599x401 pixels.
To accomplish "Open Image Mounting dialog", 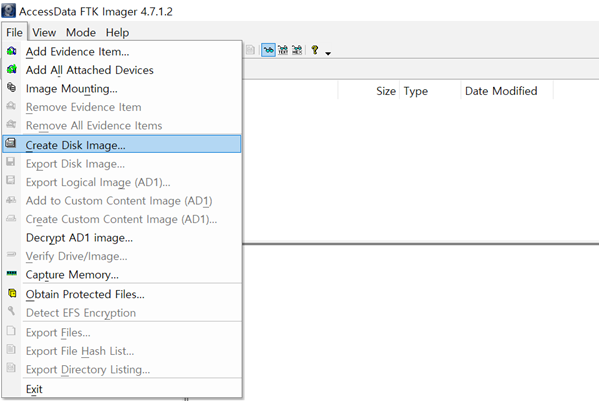I will [122, 89].
